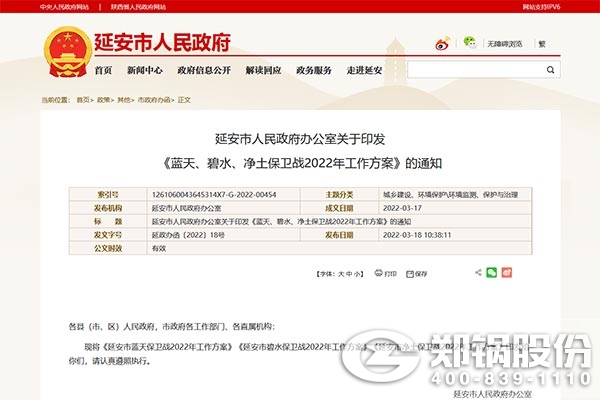Set font size to medium (中)
600x400 pixels.
pyautogui.click(x=349, y=272)
